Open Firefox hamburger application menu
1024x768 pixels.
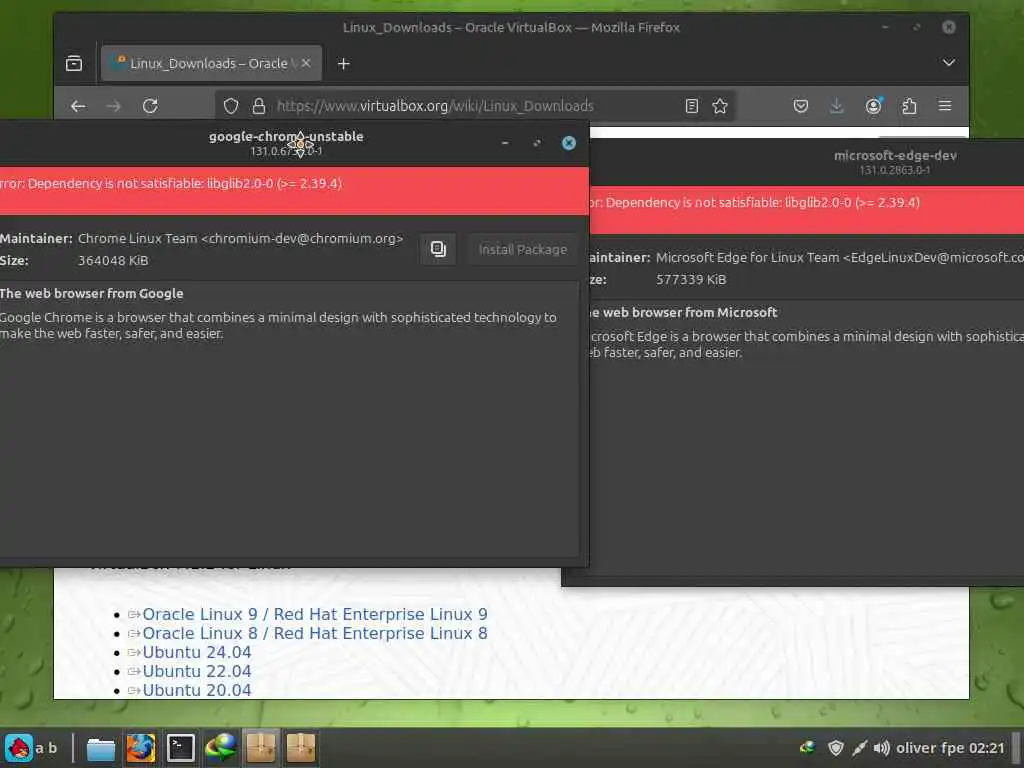click(945, 106)
